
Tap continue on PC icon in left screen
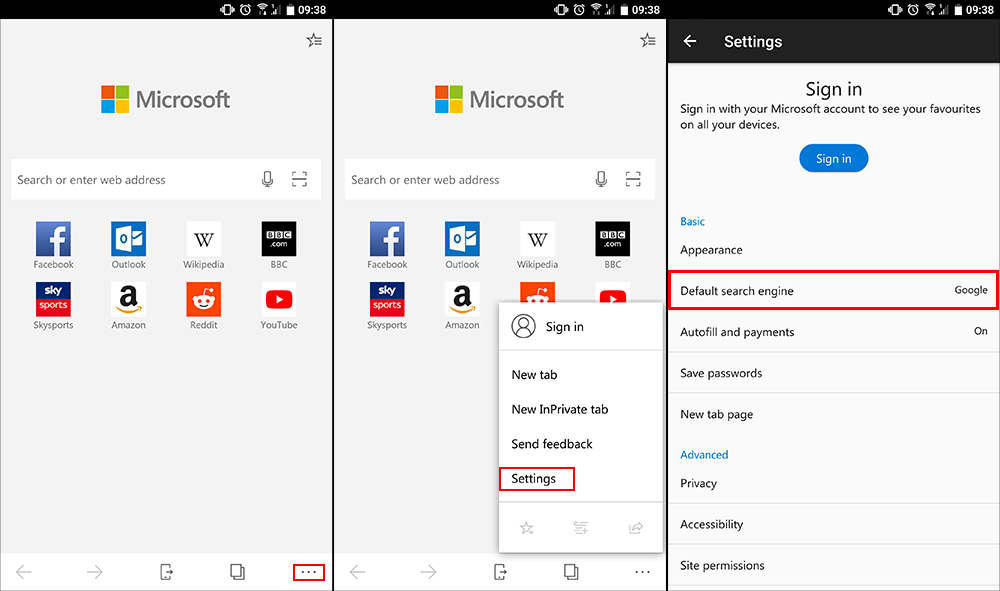[166, 572]
